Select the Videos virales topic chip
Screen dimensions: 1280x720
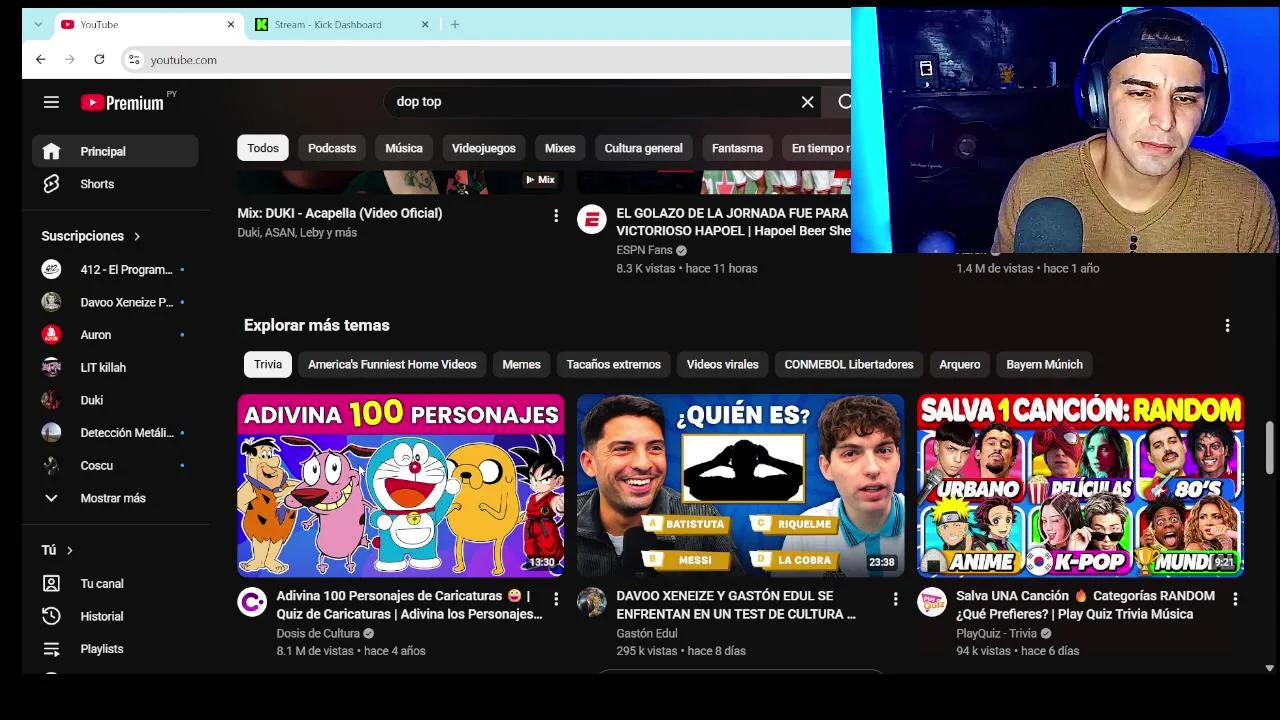click(722, 364)
